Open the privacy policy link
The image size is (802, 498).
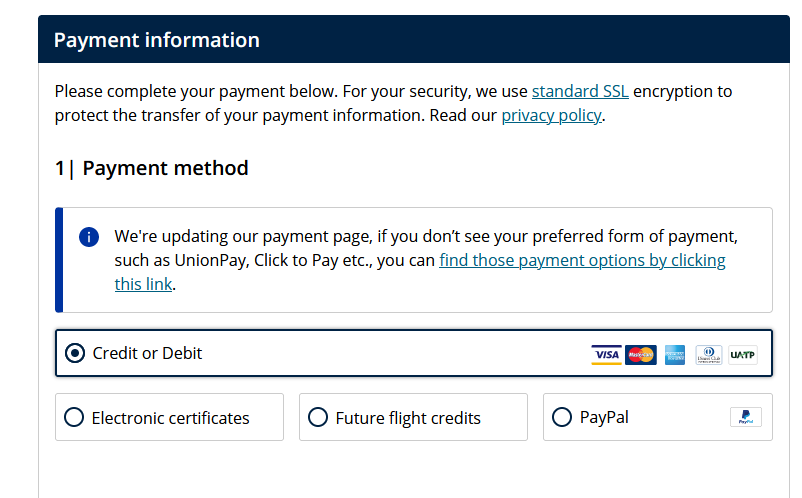(551, 115)
